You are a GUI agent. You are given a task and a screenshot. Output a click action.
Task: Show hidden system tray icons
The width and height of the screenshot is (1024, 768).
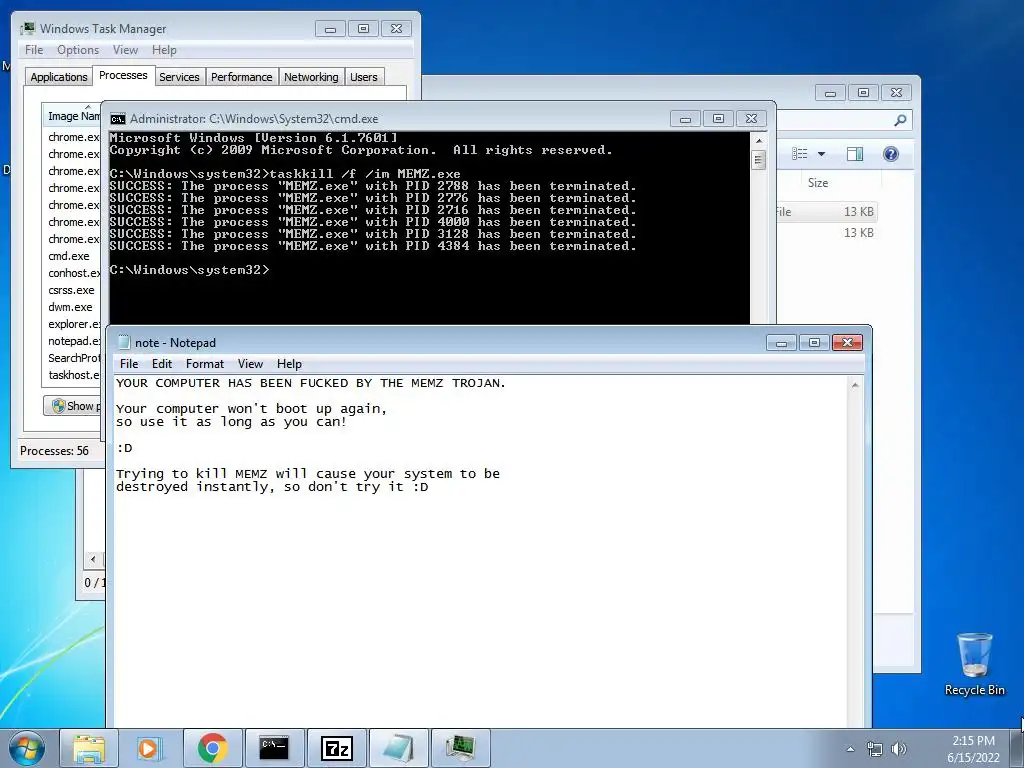[850, 749]
